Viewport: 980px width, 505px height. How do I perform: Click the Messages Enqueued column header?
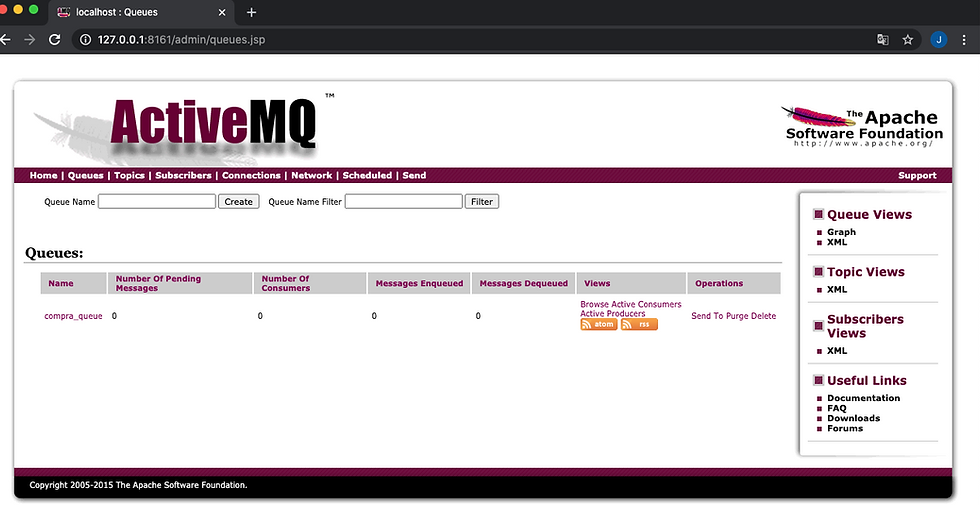419,283
